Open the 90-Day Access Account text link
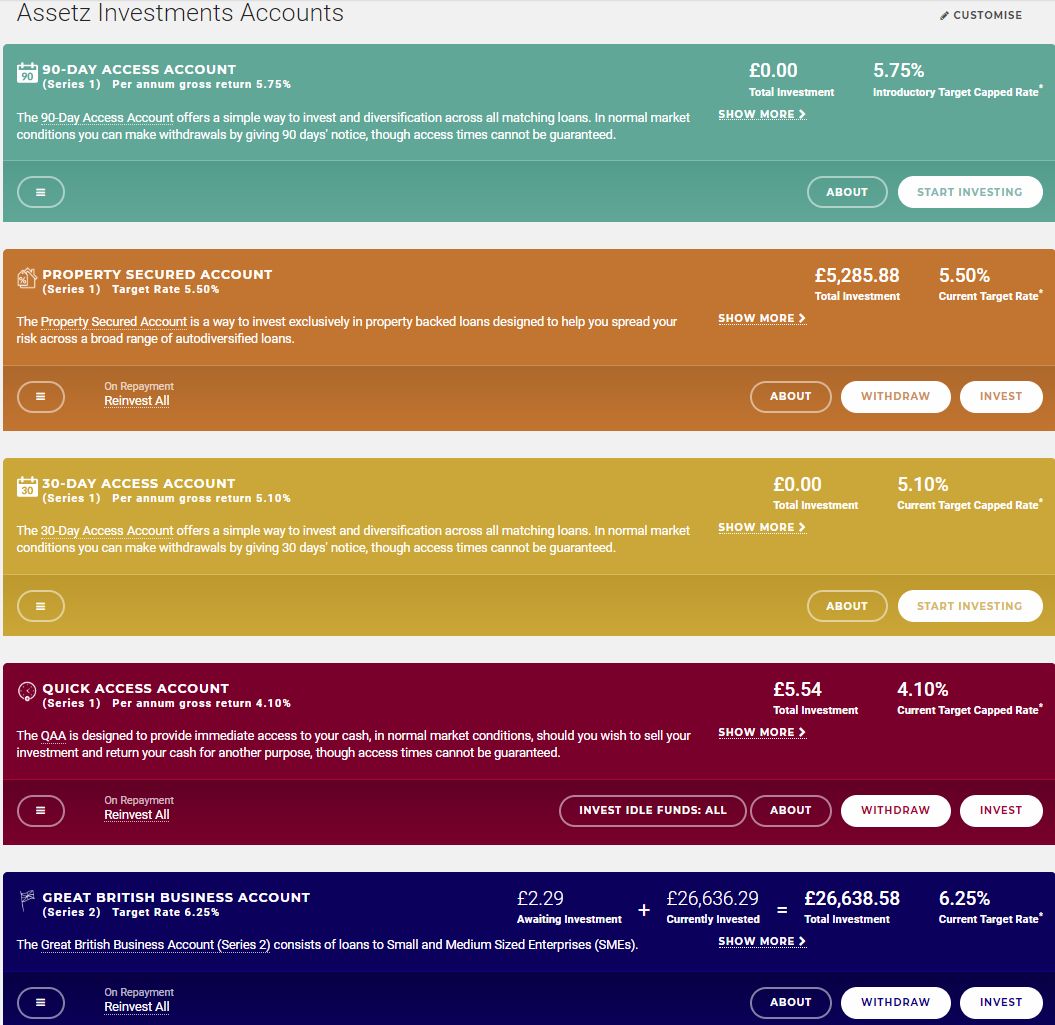Image resolution: width=1055 pixels, height=1025 pixels. 107,118
